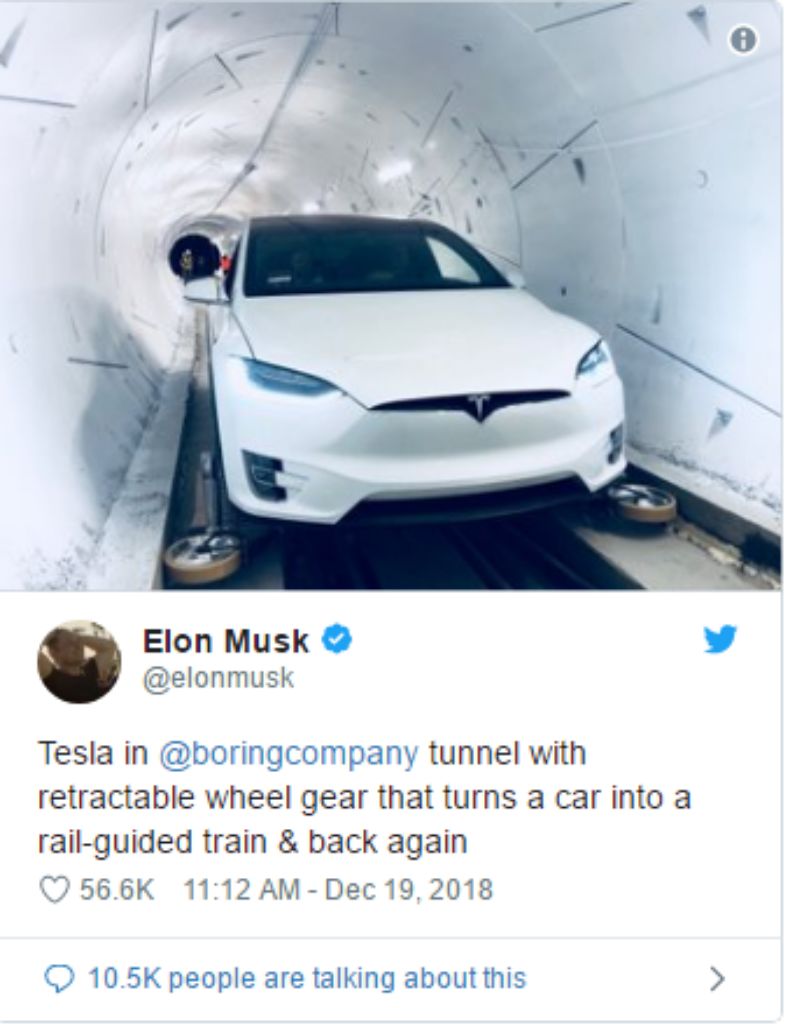Screen dimensions: 790x1030
Task: Open the @boringcompany mention
Action: click(x=288, y=753)
